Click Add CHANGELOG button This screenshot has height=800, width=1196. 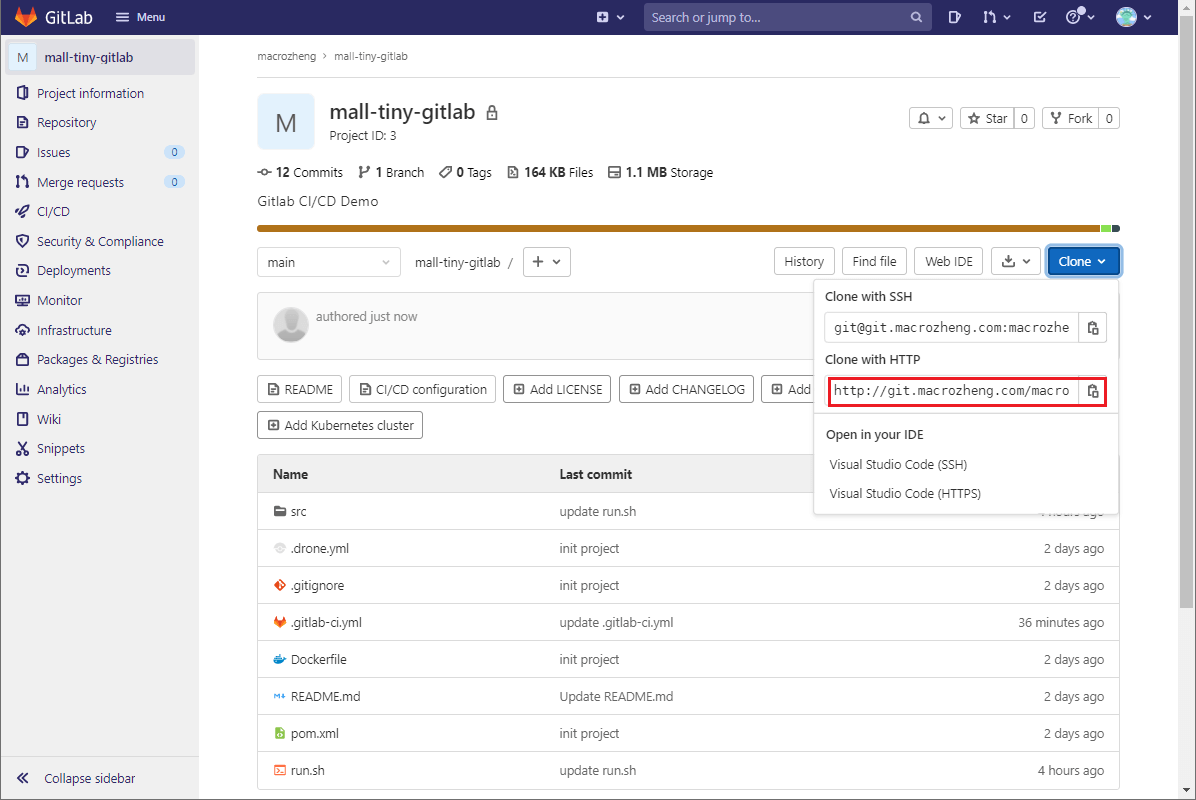click(686, 389)
